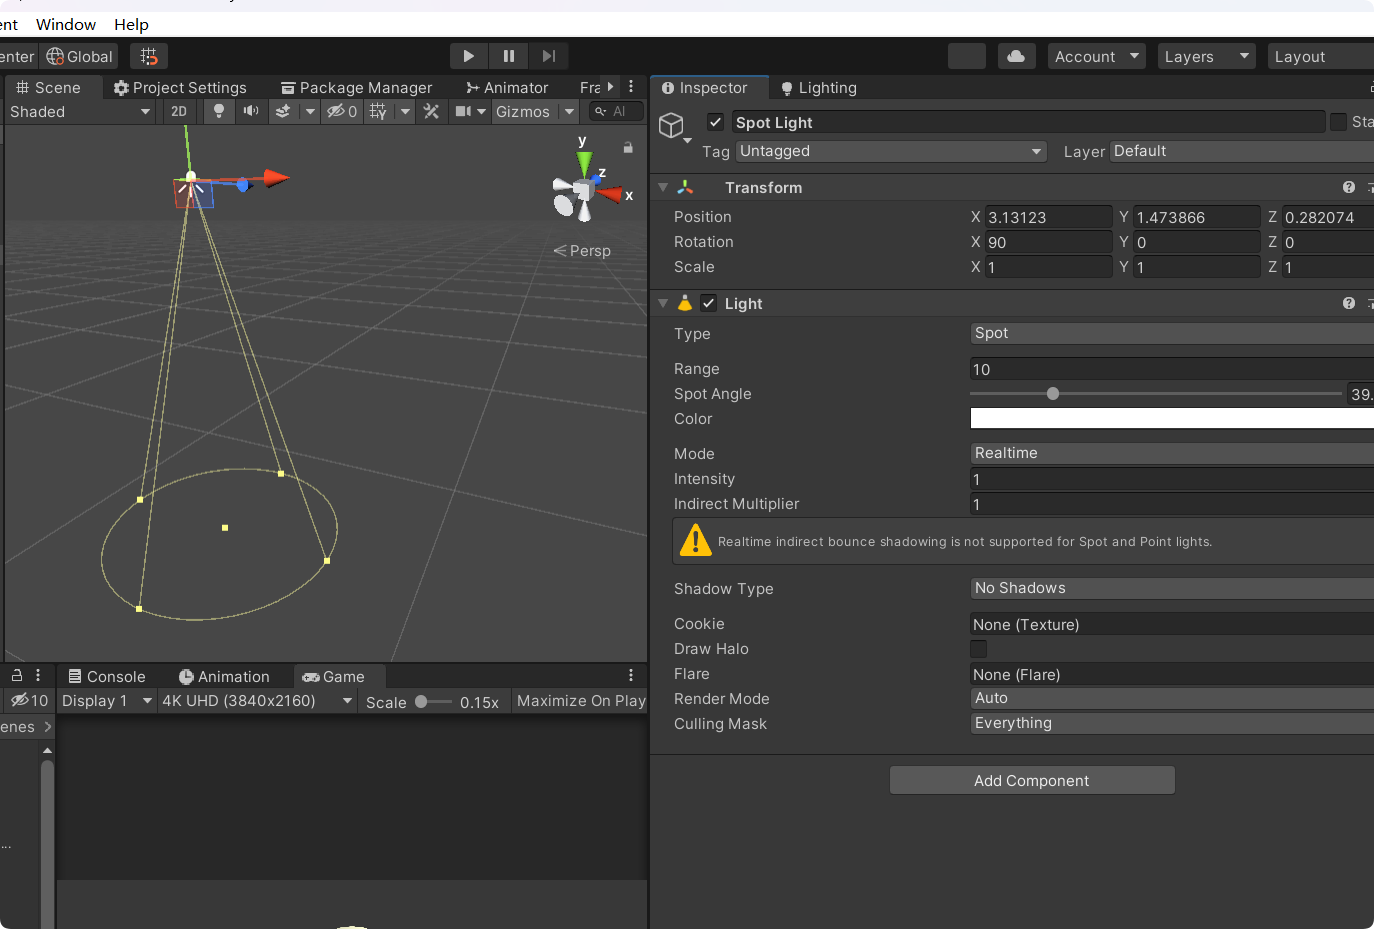Toggle 2D view mode in the Scene
This screenshot has width=1374, height=929.
(179, 111)
